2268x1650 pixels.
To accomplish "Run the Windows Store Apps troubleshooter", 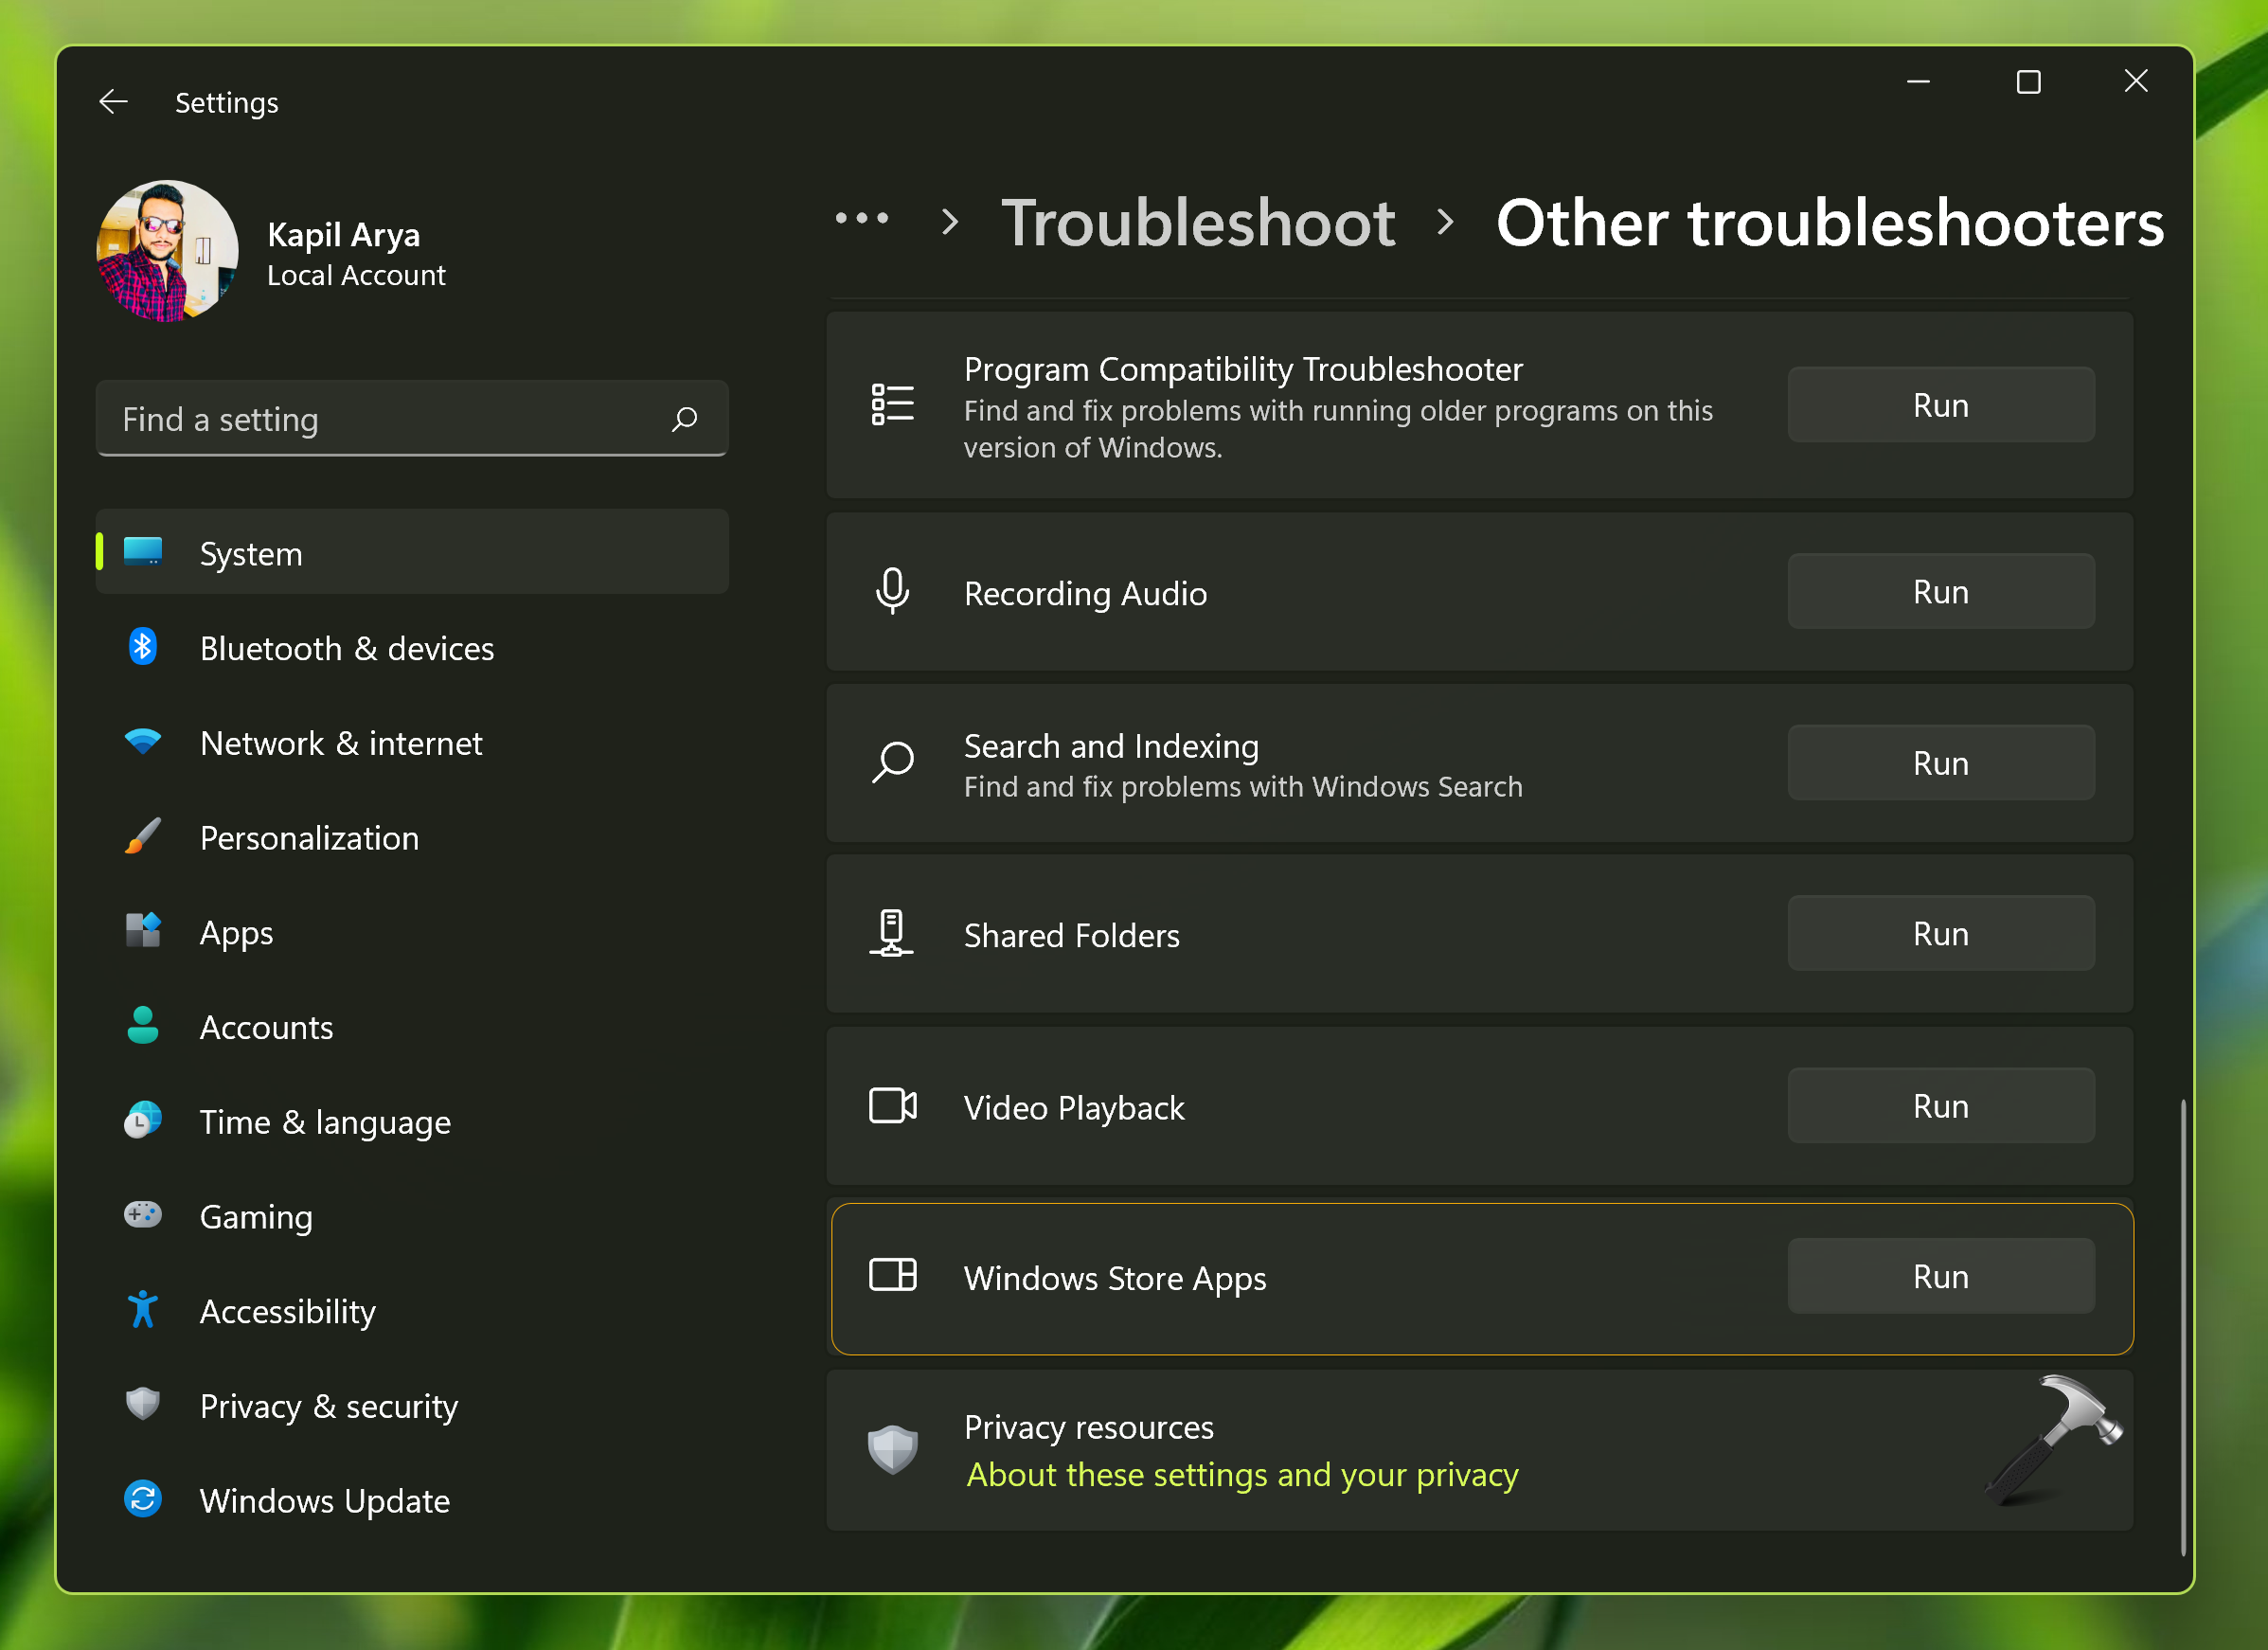I will (1939, 1276).
